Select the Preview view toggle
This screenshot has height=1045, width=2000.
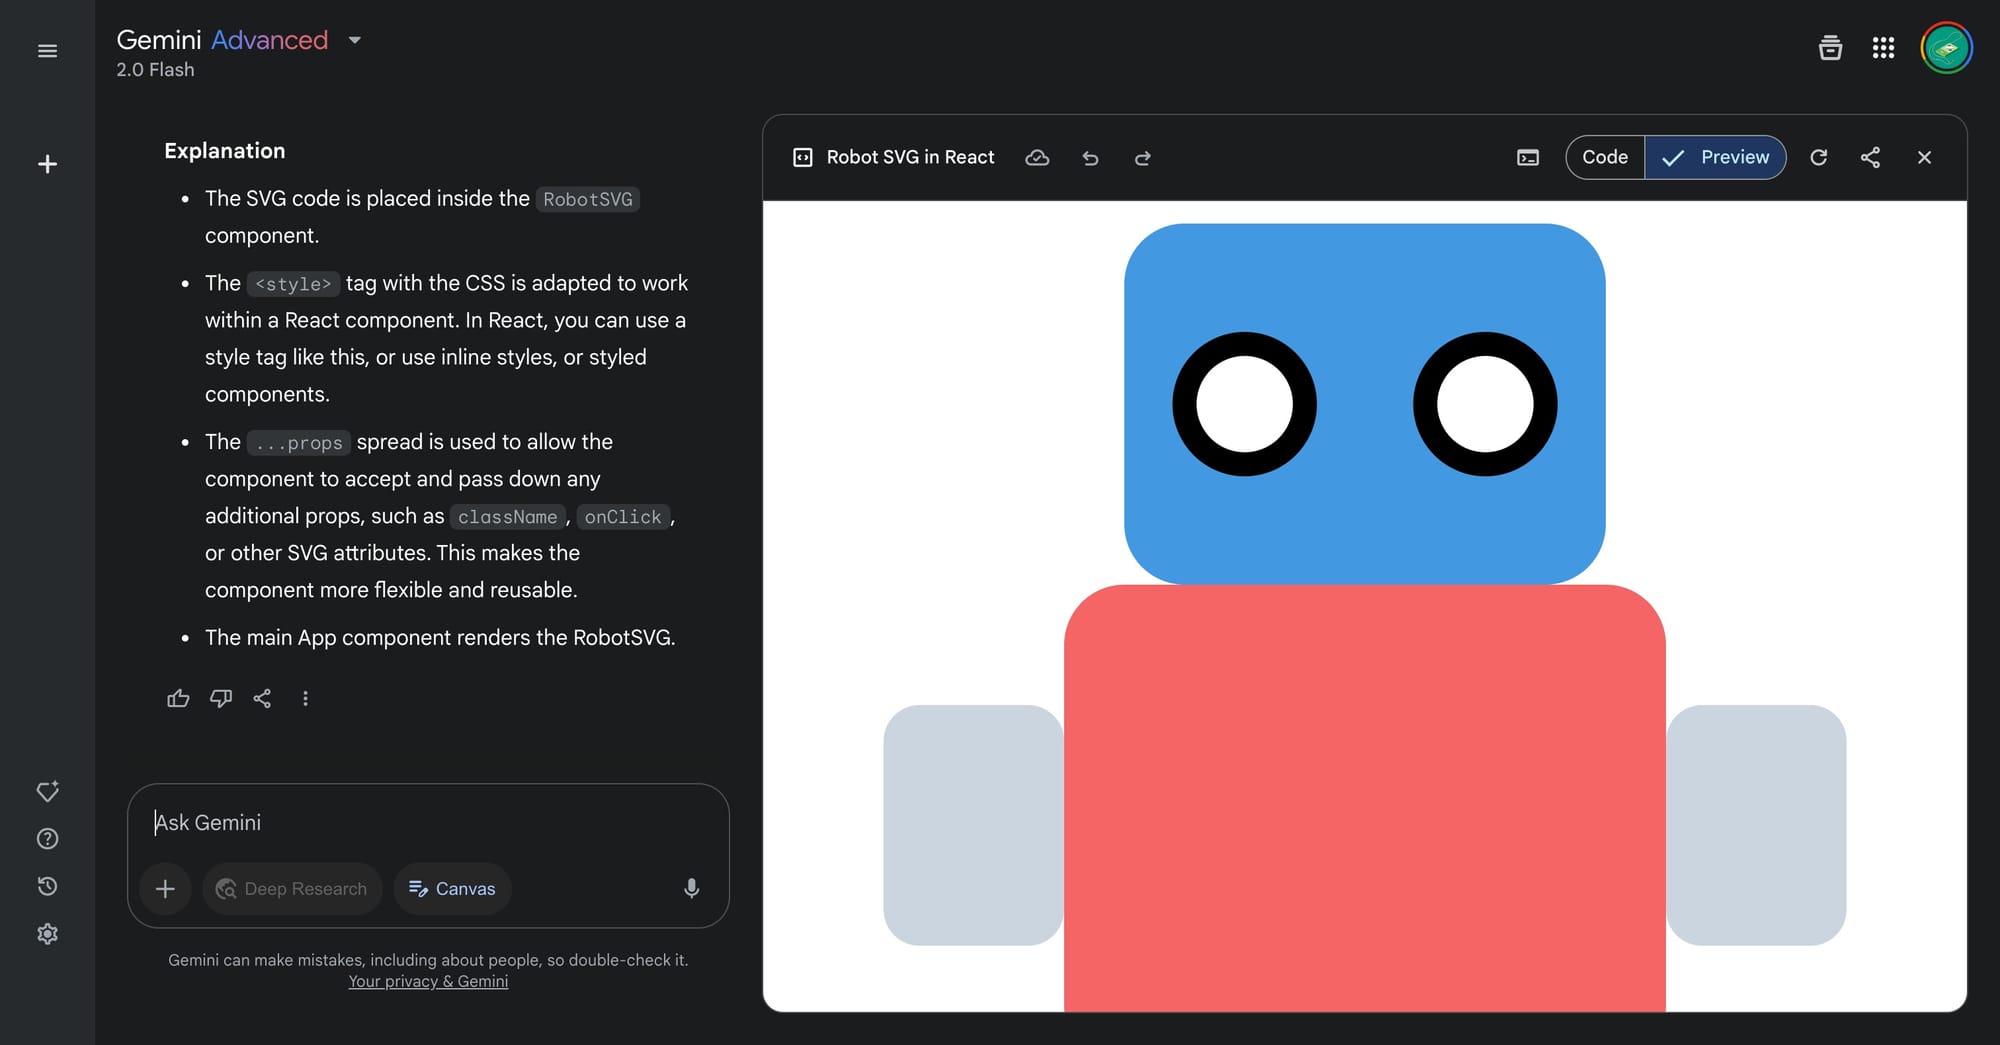click(x=1716, y=158)
